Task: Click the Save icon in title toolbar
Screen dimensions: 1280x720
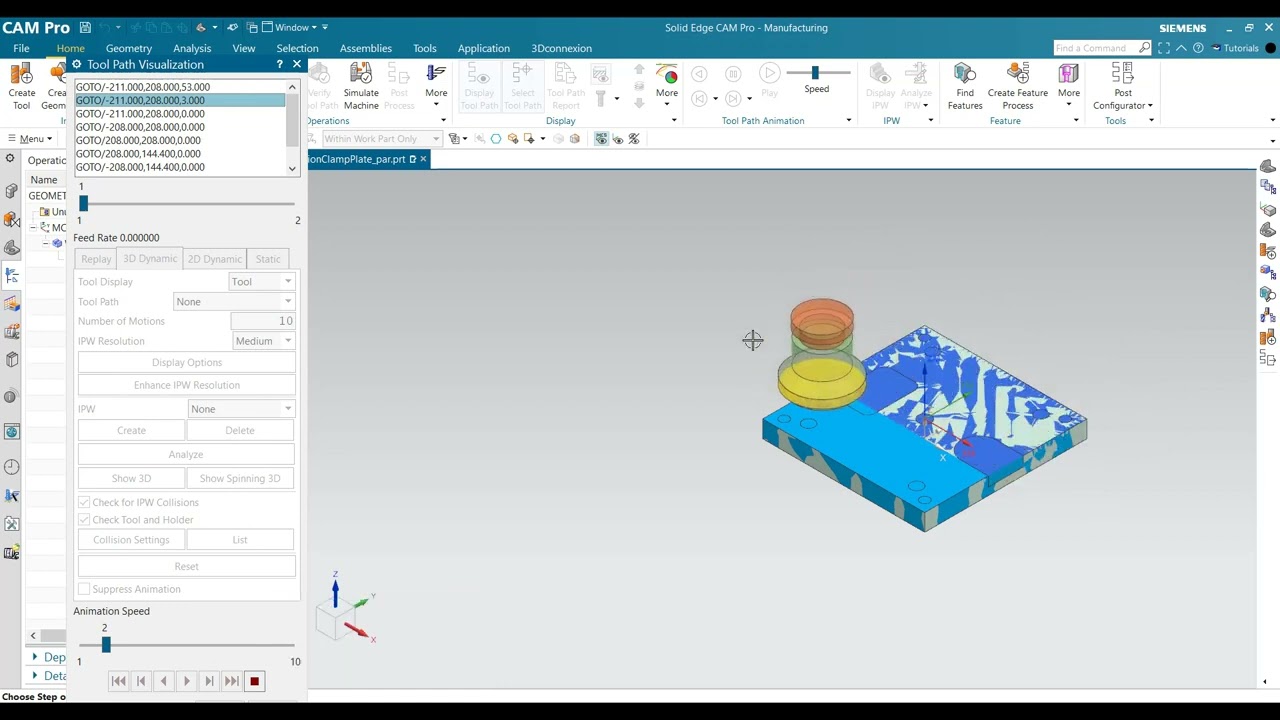Action: click(x=85, y=27)
